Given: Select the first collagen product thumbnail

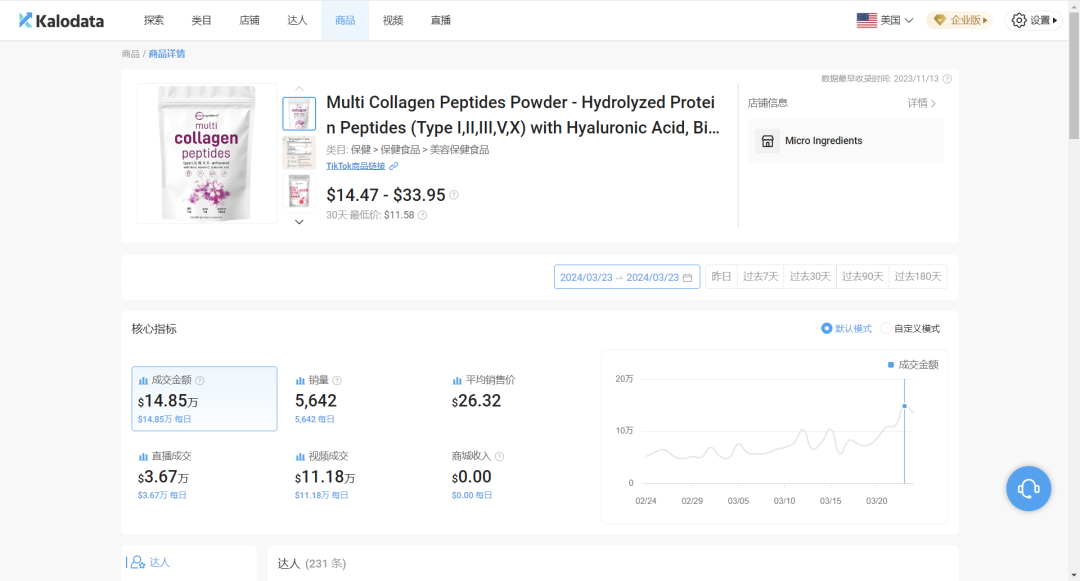Looking at the screenshot, I should click(299, 113).
